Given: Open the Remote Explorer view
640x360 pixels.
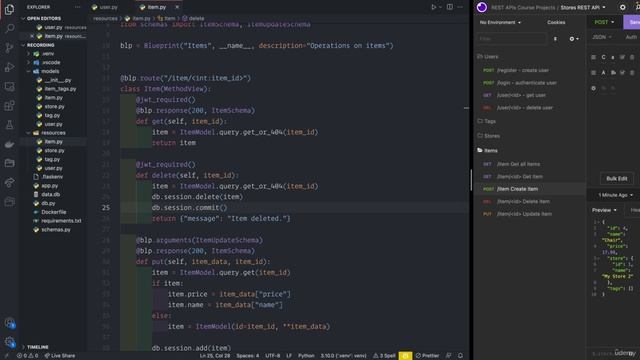Looking at the screenshot, I should (x=9, y=86).
